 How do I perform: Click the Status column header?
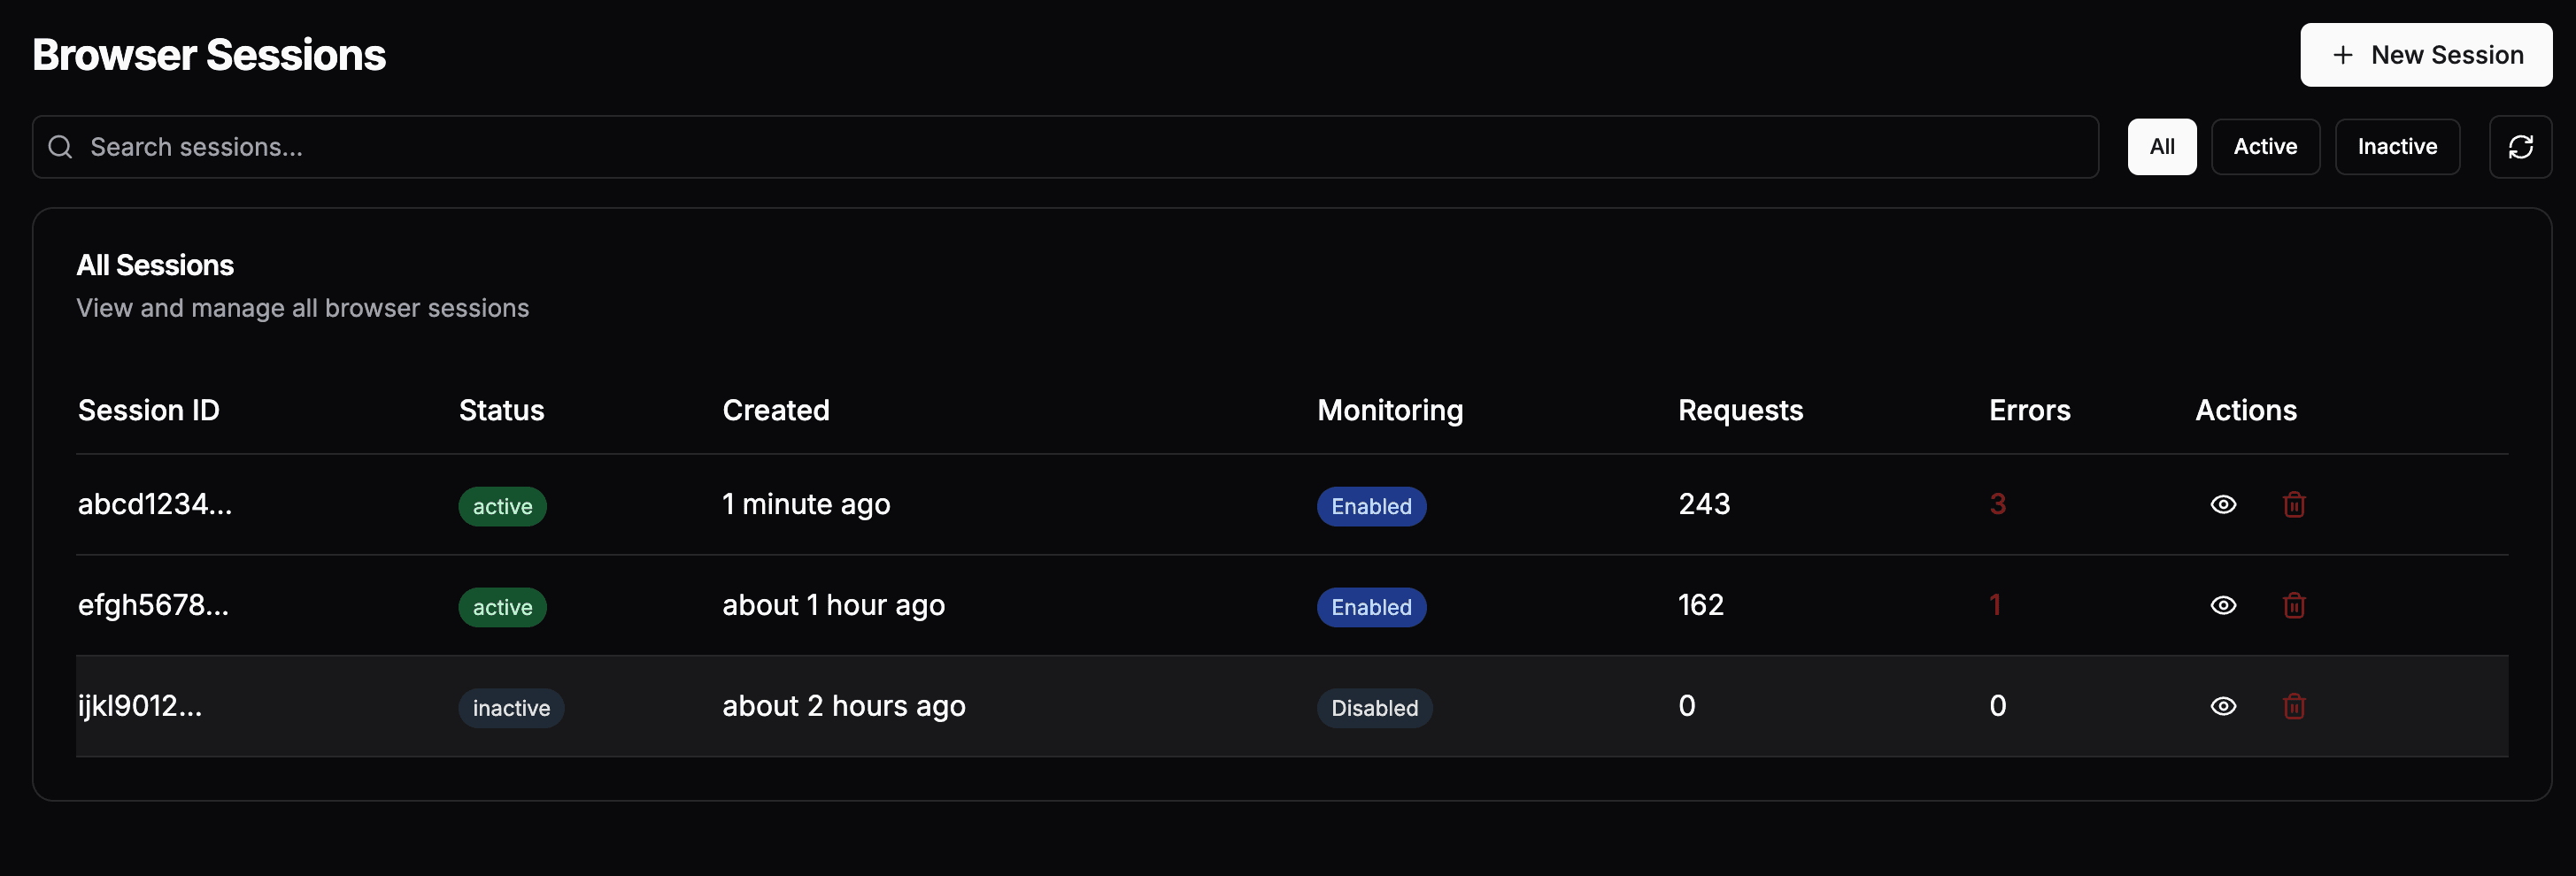coord(501,410)
